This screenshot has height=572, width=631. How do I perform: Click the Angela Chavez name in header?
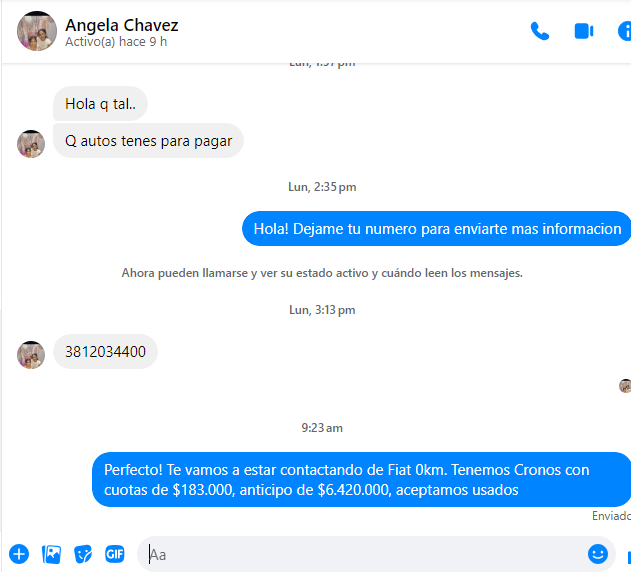[x=122, y=25]
